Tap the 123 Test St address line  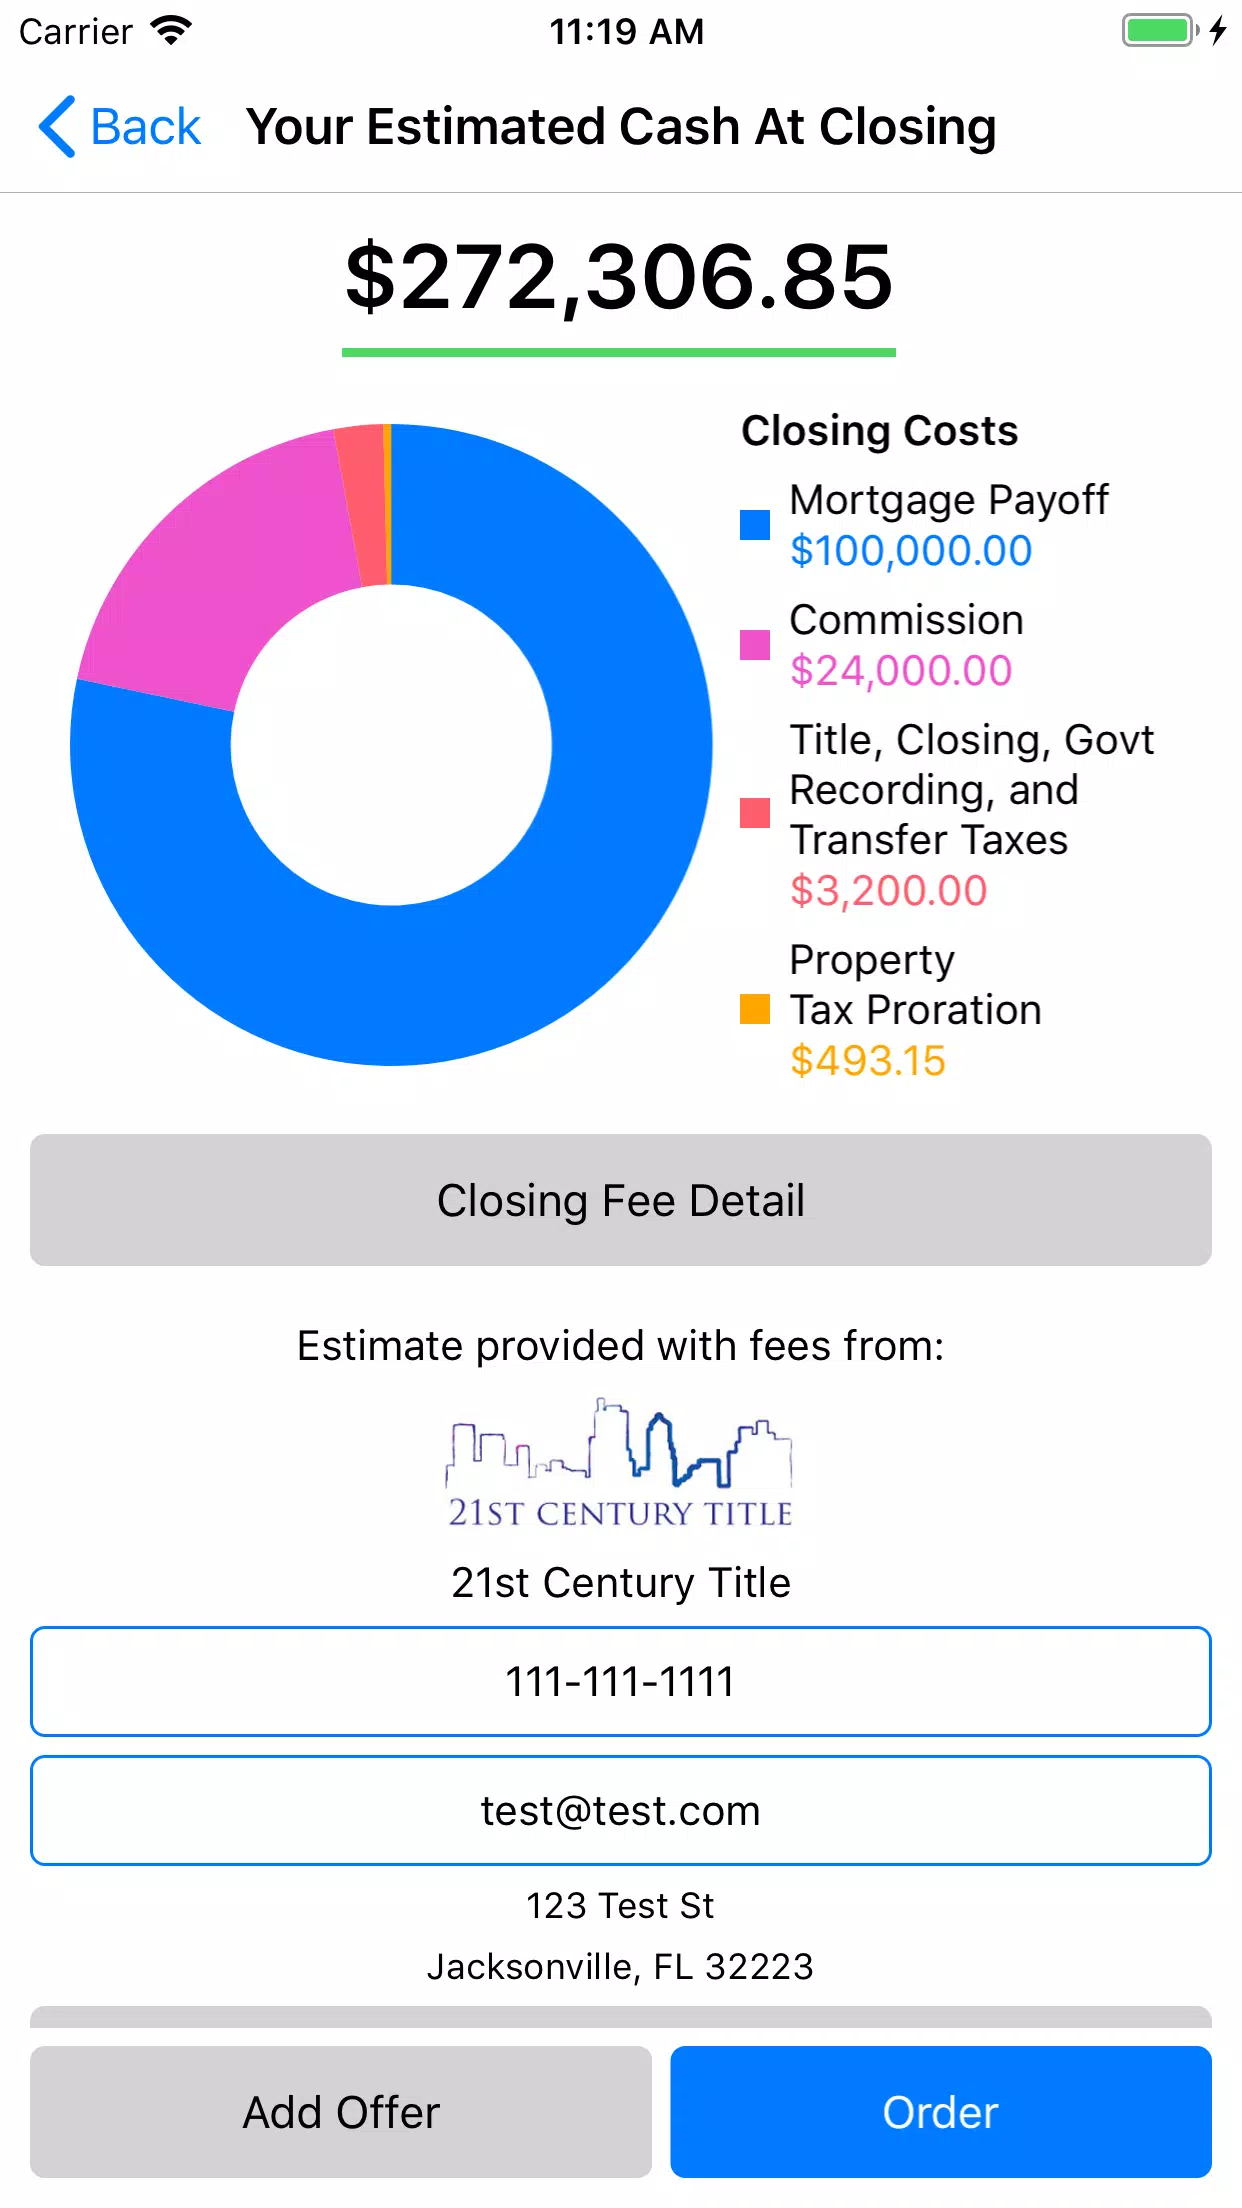(621, 1906)
